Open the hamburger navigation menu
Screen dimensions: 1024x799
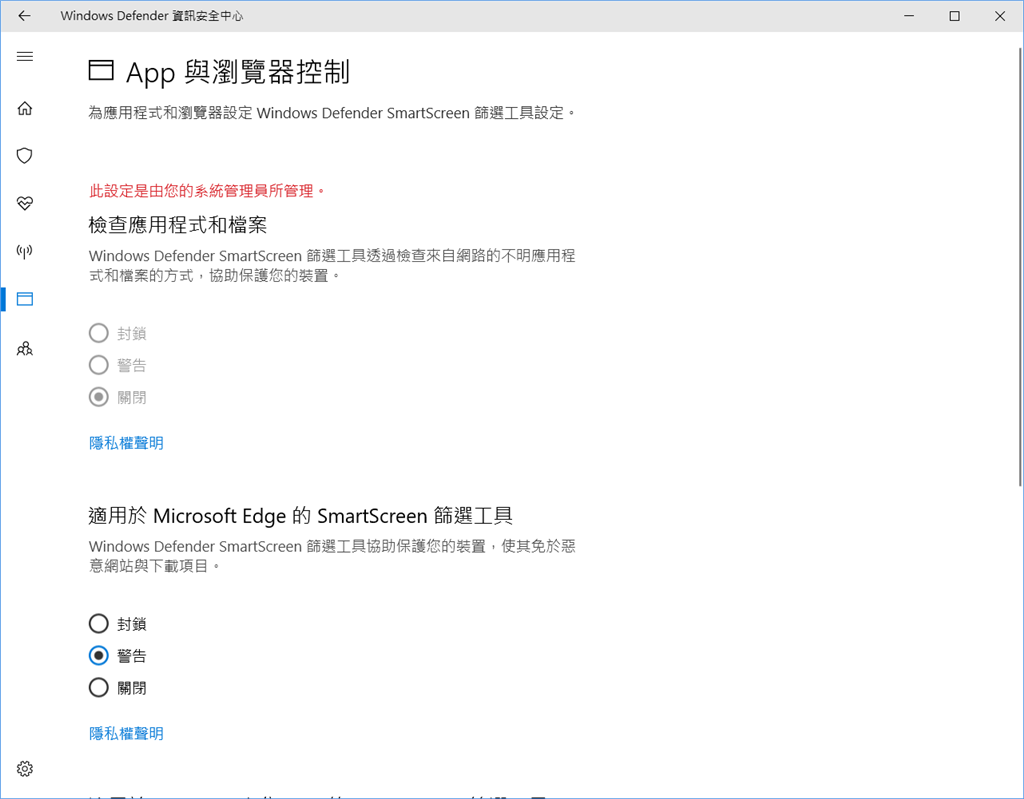(x=25, y=56)
